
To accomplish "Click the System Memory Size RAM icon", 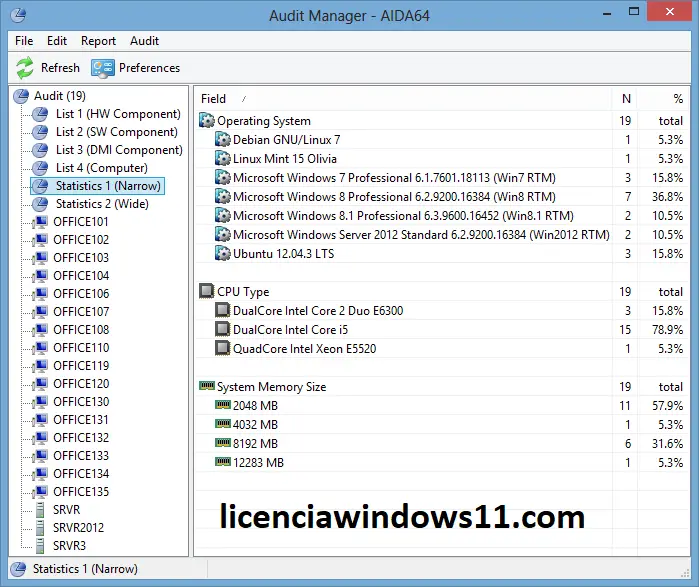I will [207, 386].
